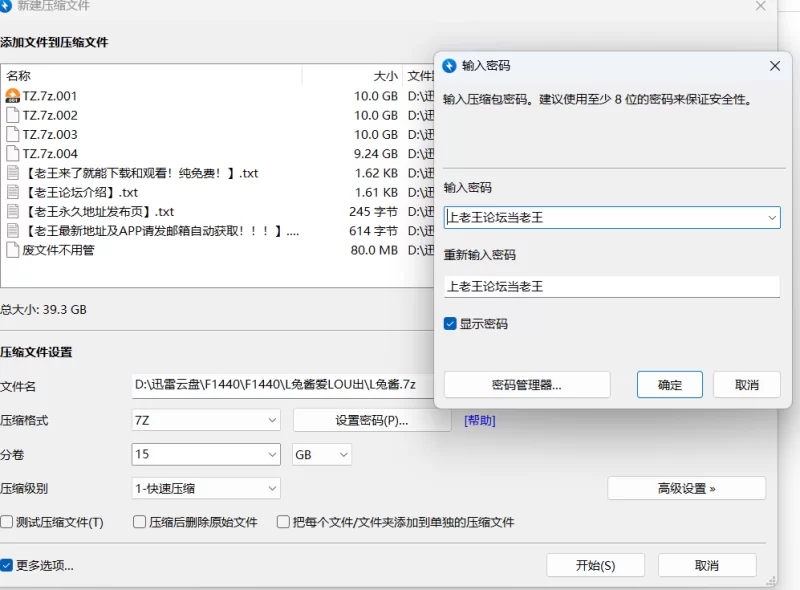Sort list by 大小 column header
The height and width of the screenshot is (590, 800).
(384, 76)
